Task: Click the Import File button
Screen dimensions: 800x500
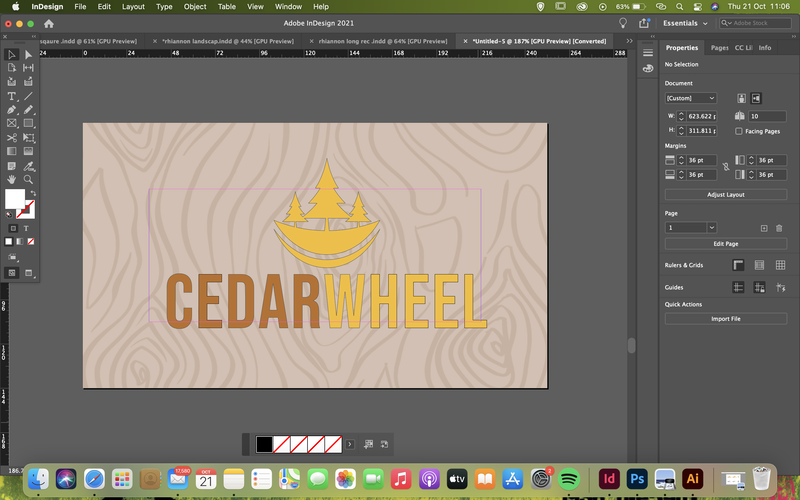Action: pos(726,319)
